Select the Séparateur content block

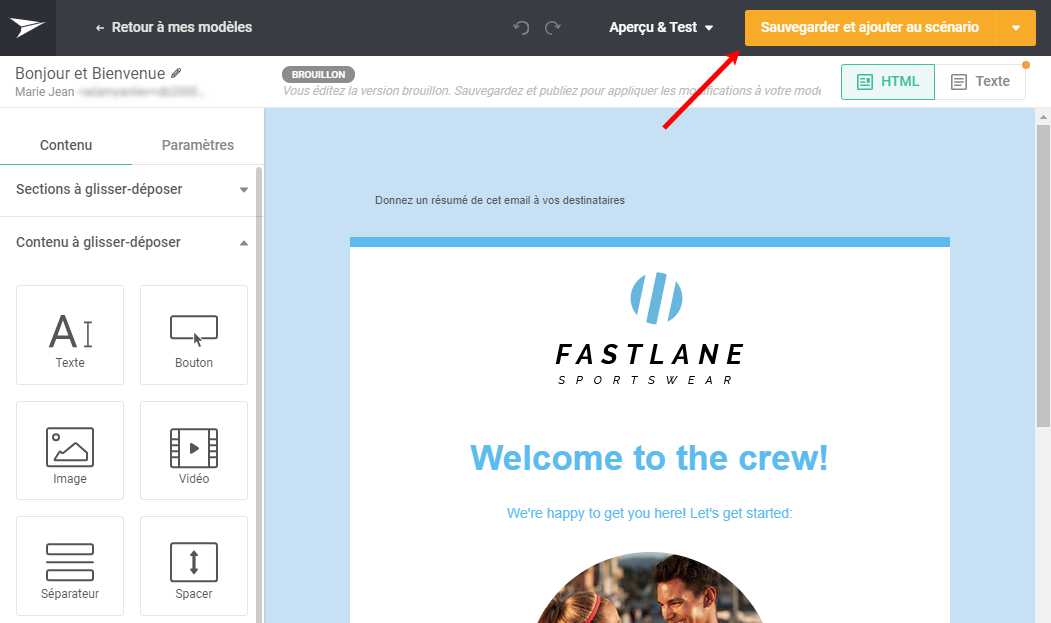click(x=70, y=566)
